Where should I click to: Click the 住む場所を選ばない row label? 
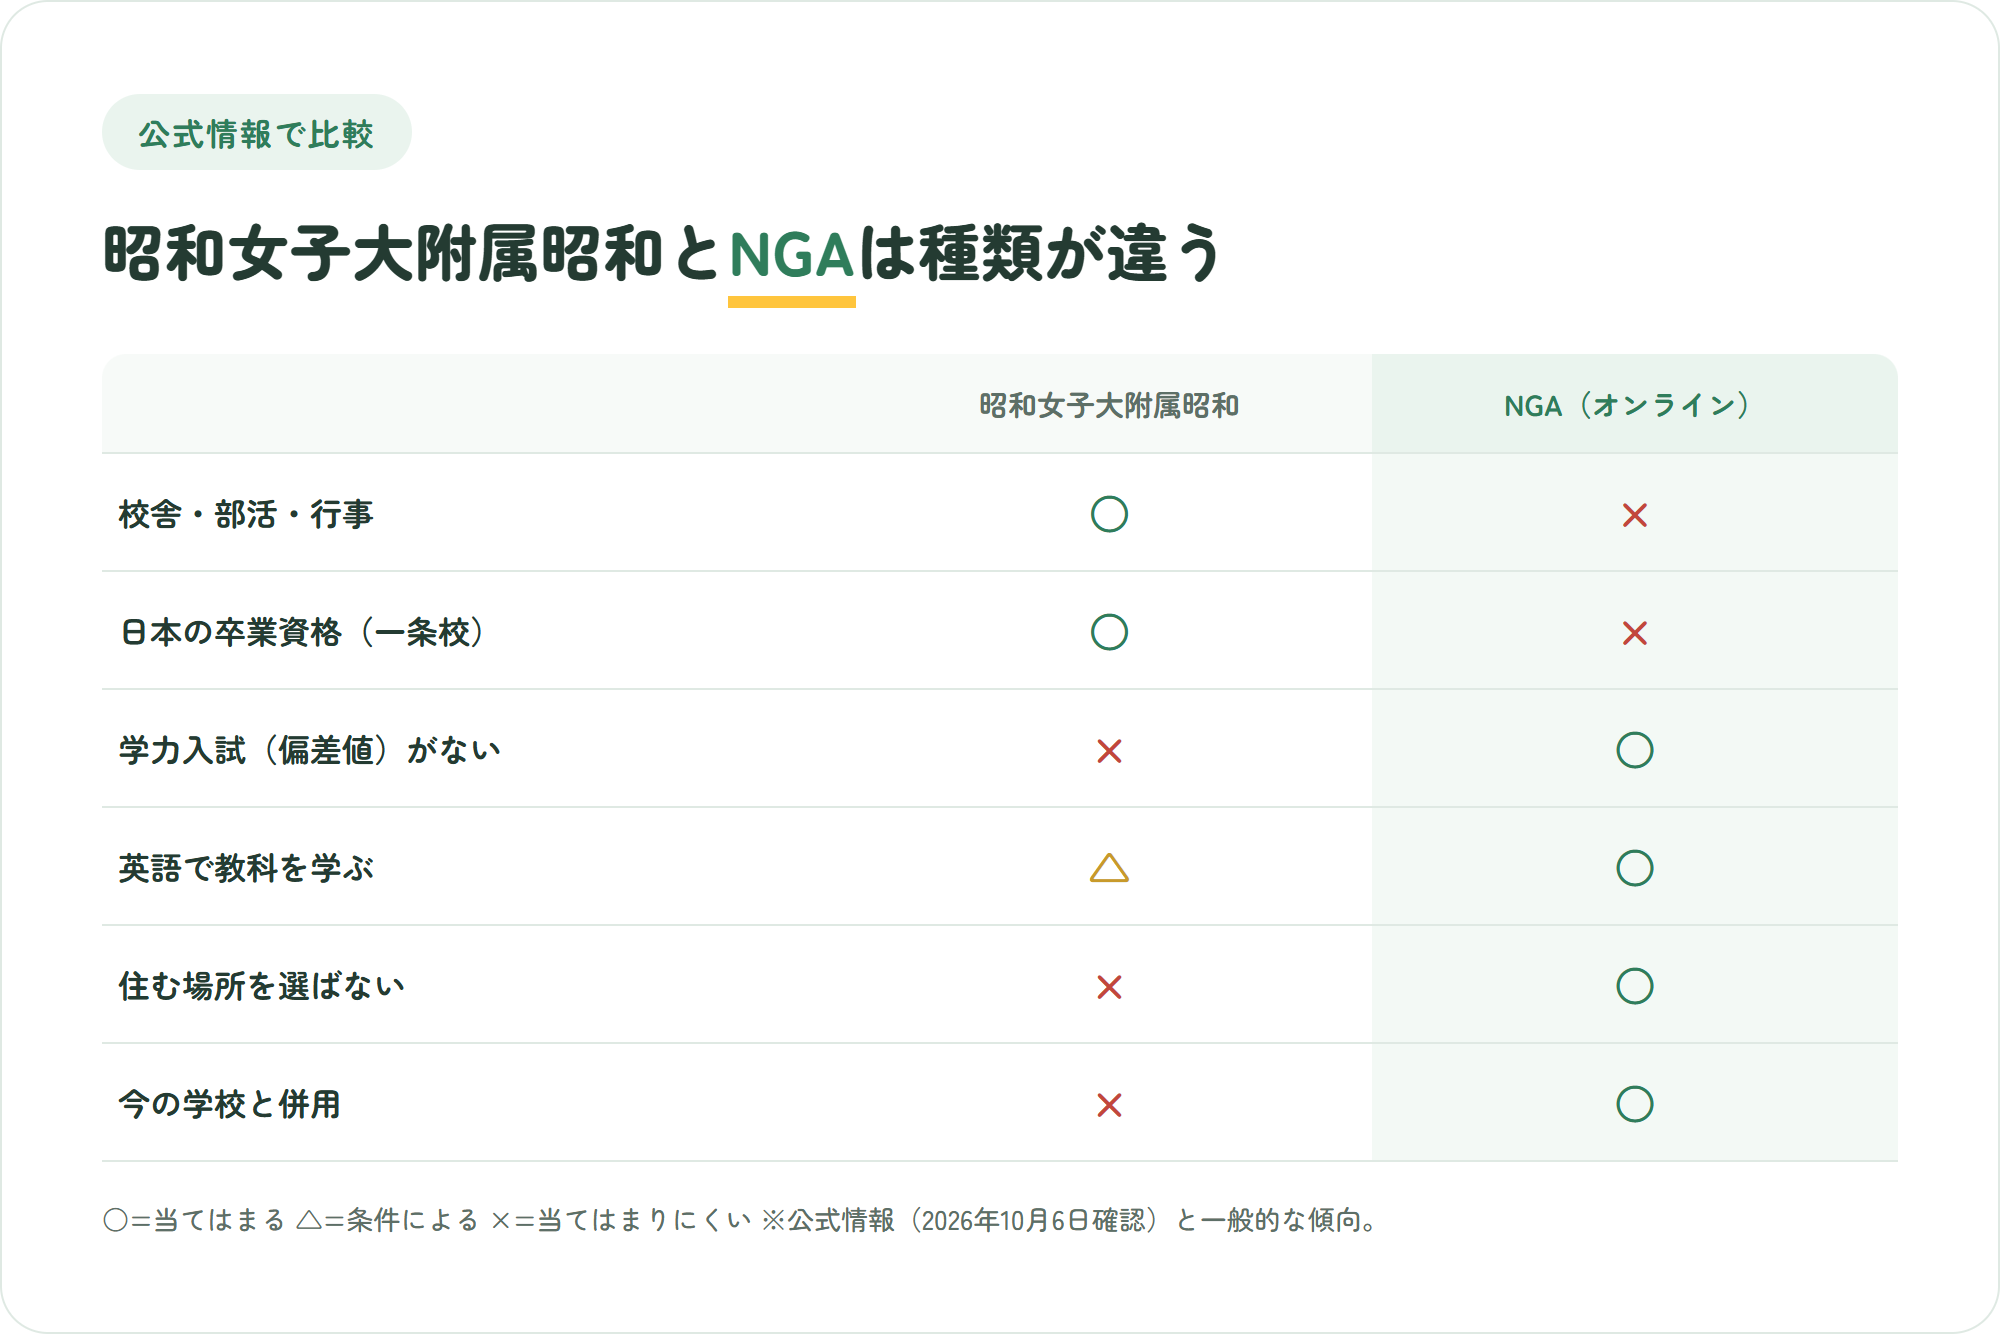(x=262, y=986)
